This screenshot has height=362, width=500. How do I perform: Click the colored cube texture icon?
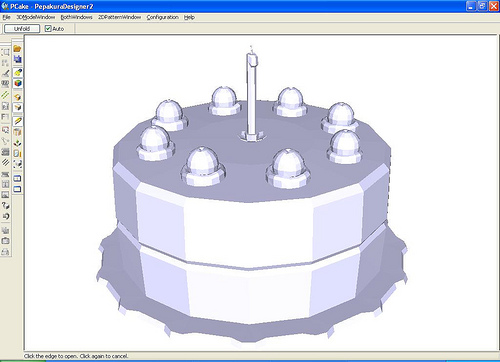(18, 83)
